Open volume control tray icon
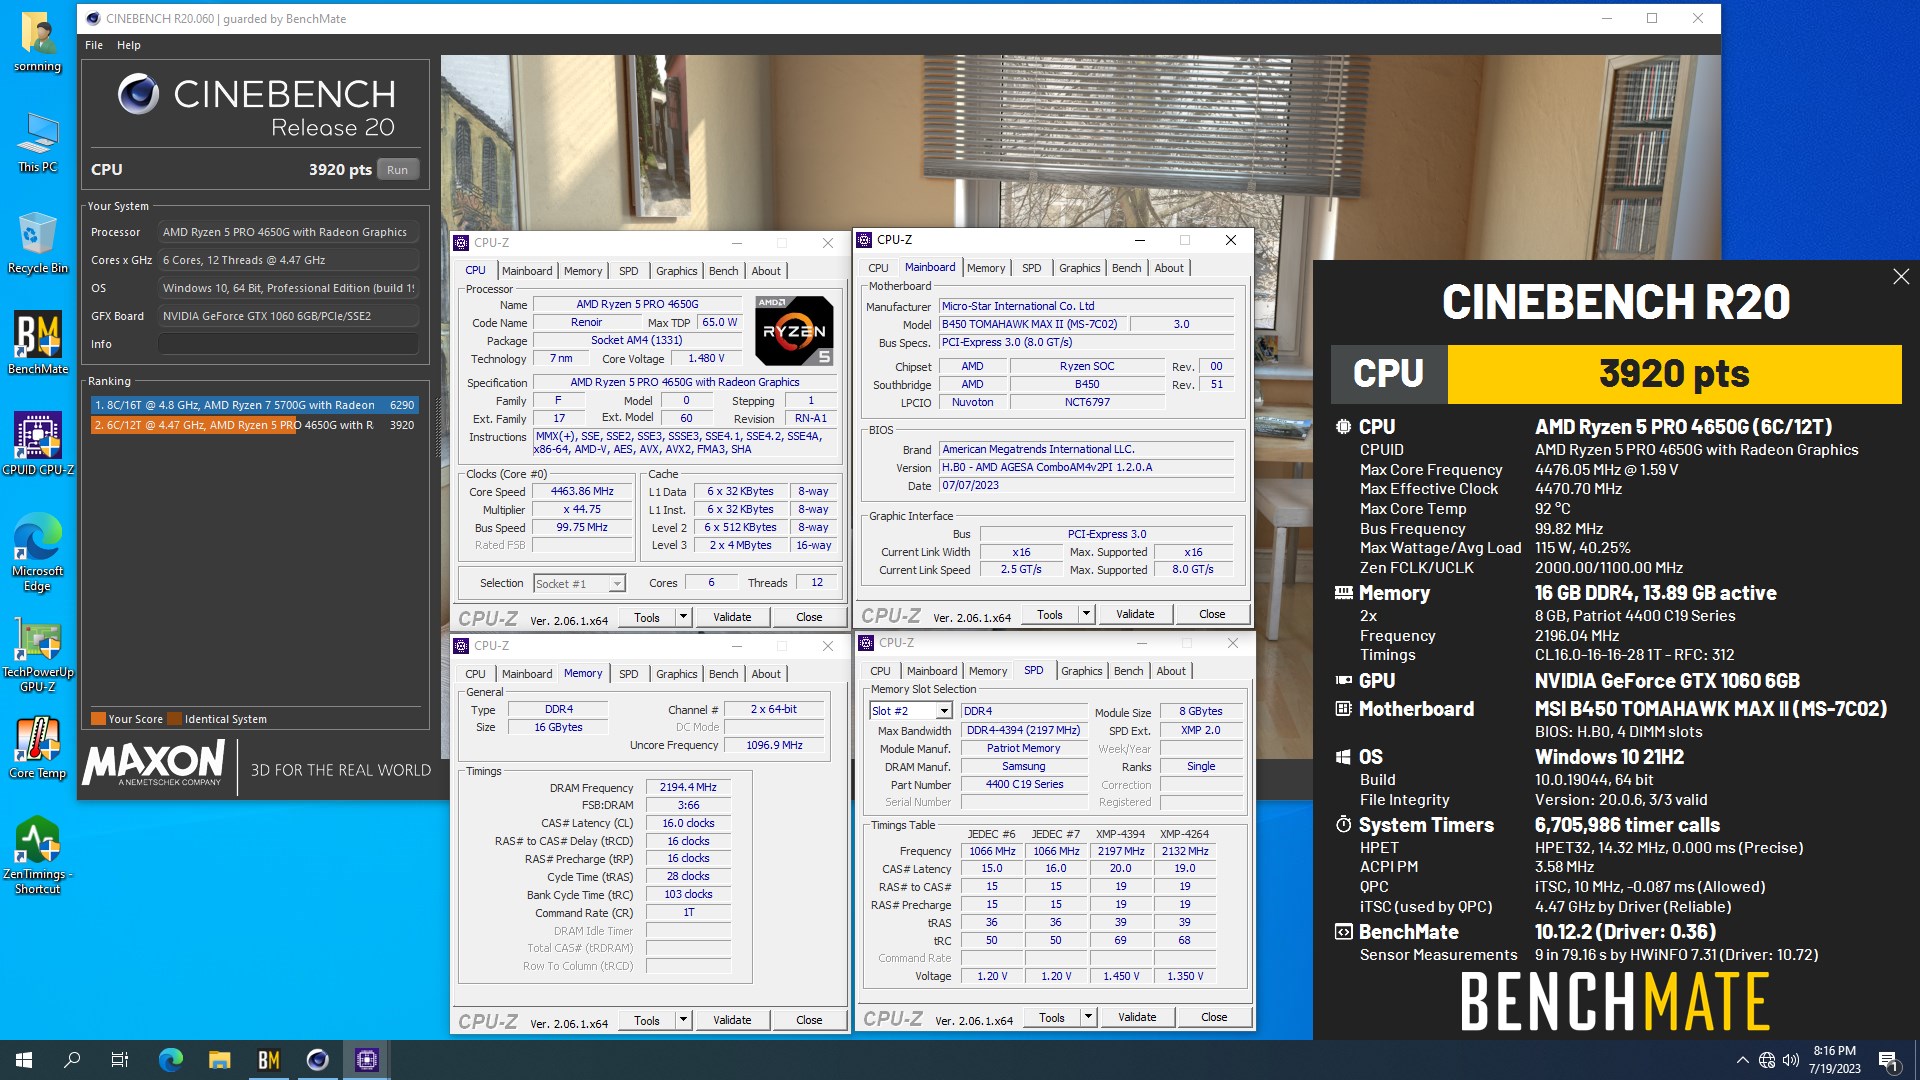Viewport: 1920px width, 1080px height. pyautogui.click(x=1791, y=1060)
